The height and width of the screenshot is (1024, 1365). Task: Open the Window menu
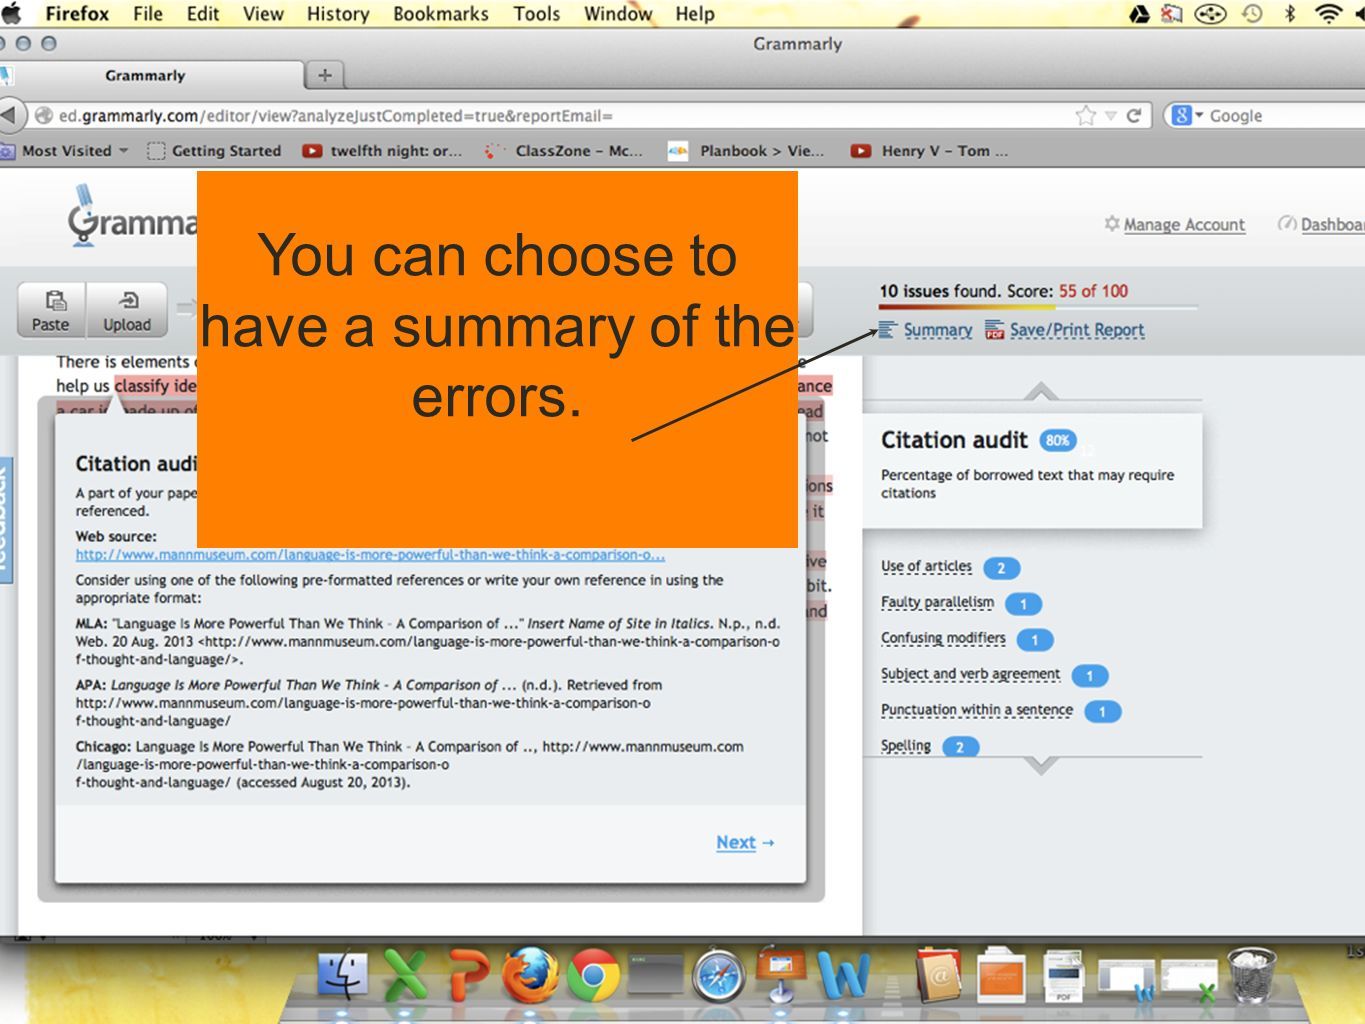click(x=618, y=14)
